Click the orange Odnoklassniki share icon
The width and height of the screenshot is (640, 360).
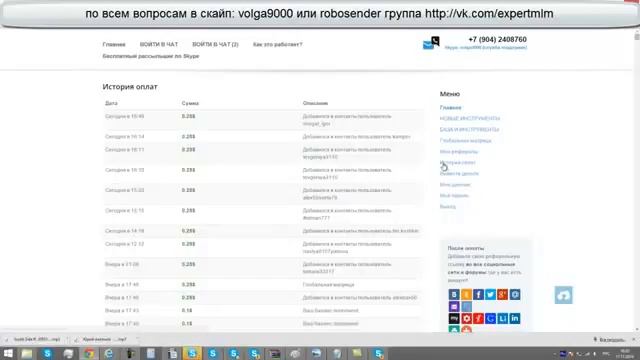[x=466, y=294]
